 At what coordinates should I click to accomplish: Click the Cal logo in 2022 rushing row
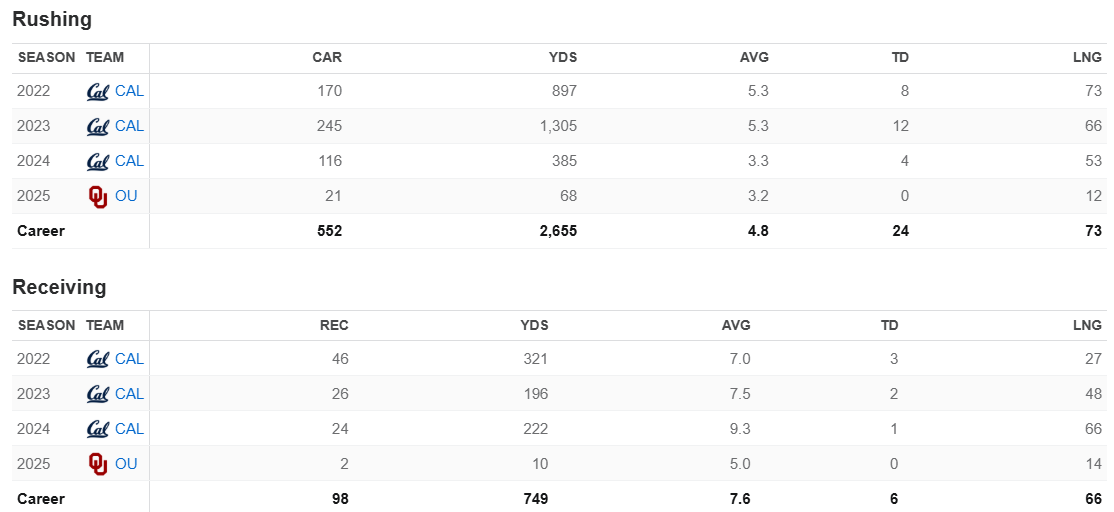pos(98,91)
